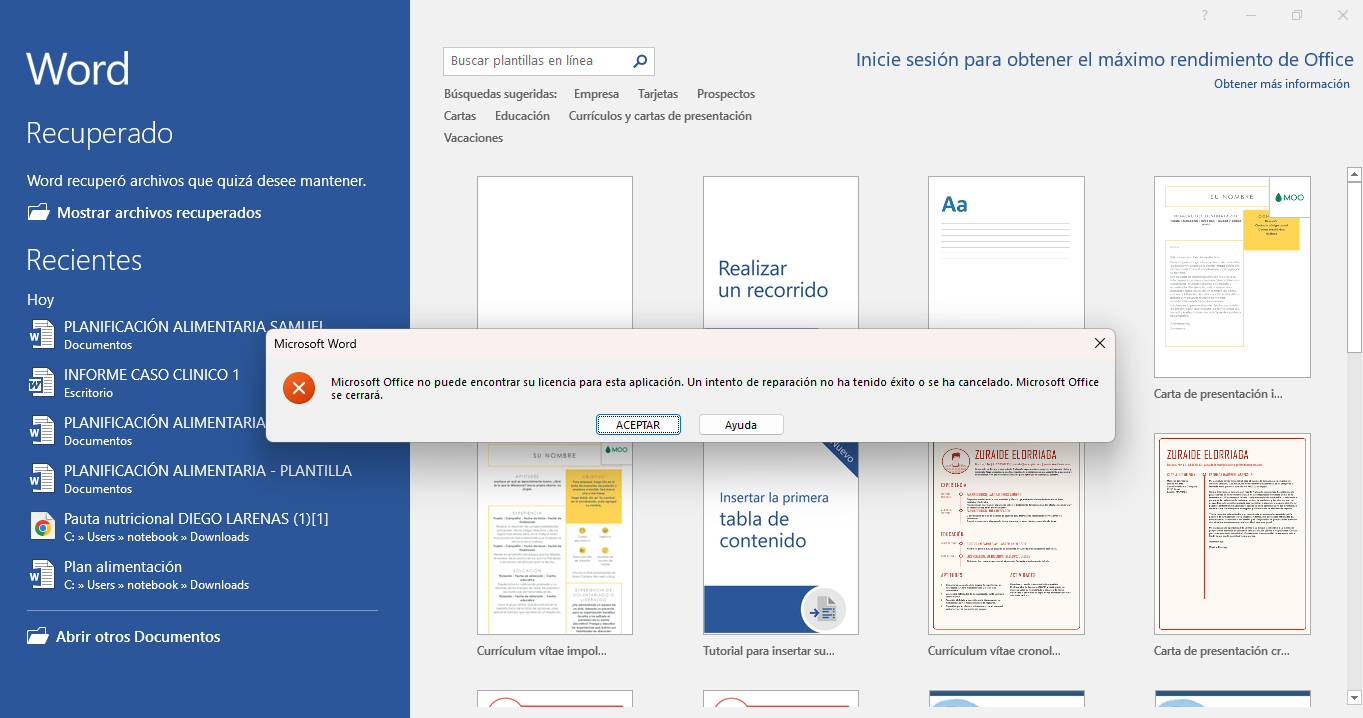Screen dimensions: 1363x718
Task: Click ACEPTAR in the license error dialog
Action: (638, 425)
